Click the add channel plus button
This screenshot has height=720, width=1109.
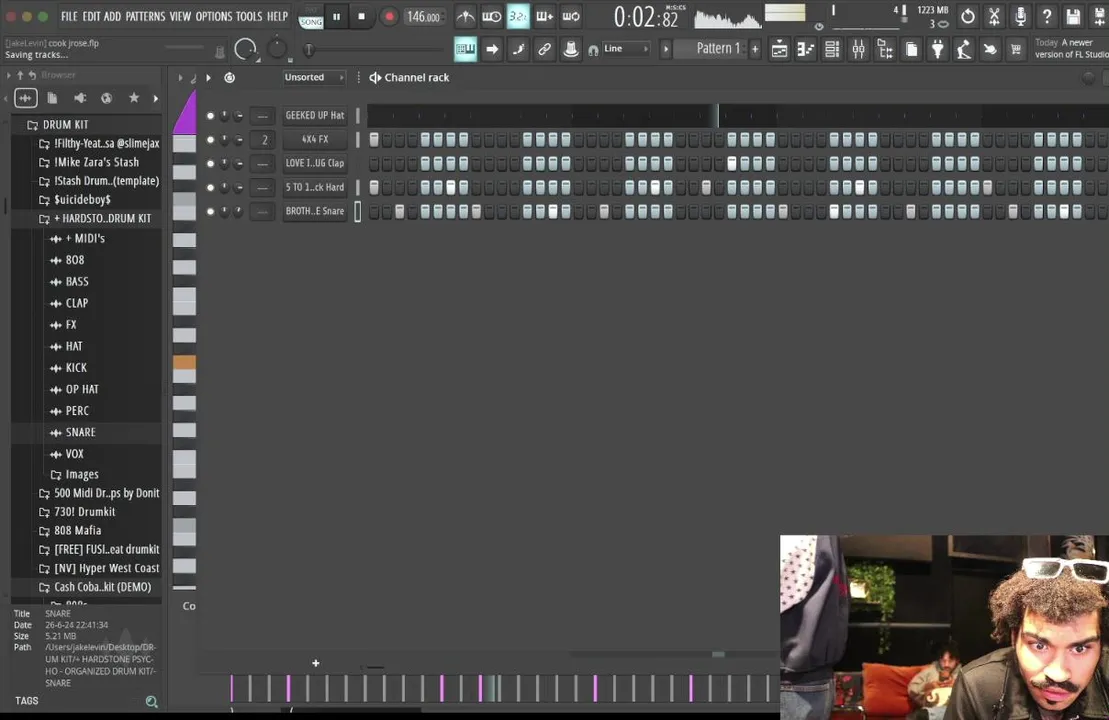[x=315, y=663]
